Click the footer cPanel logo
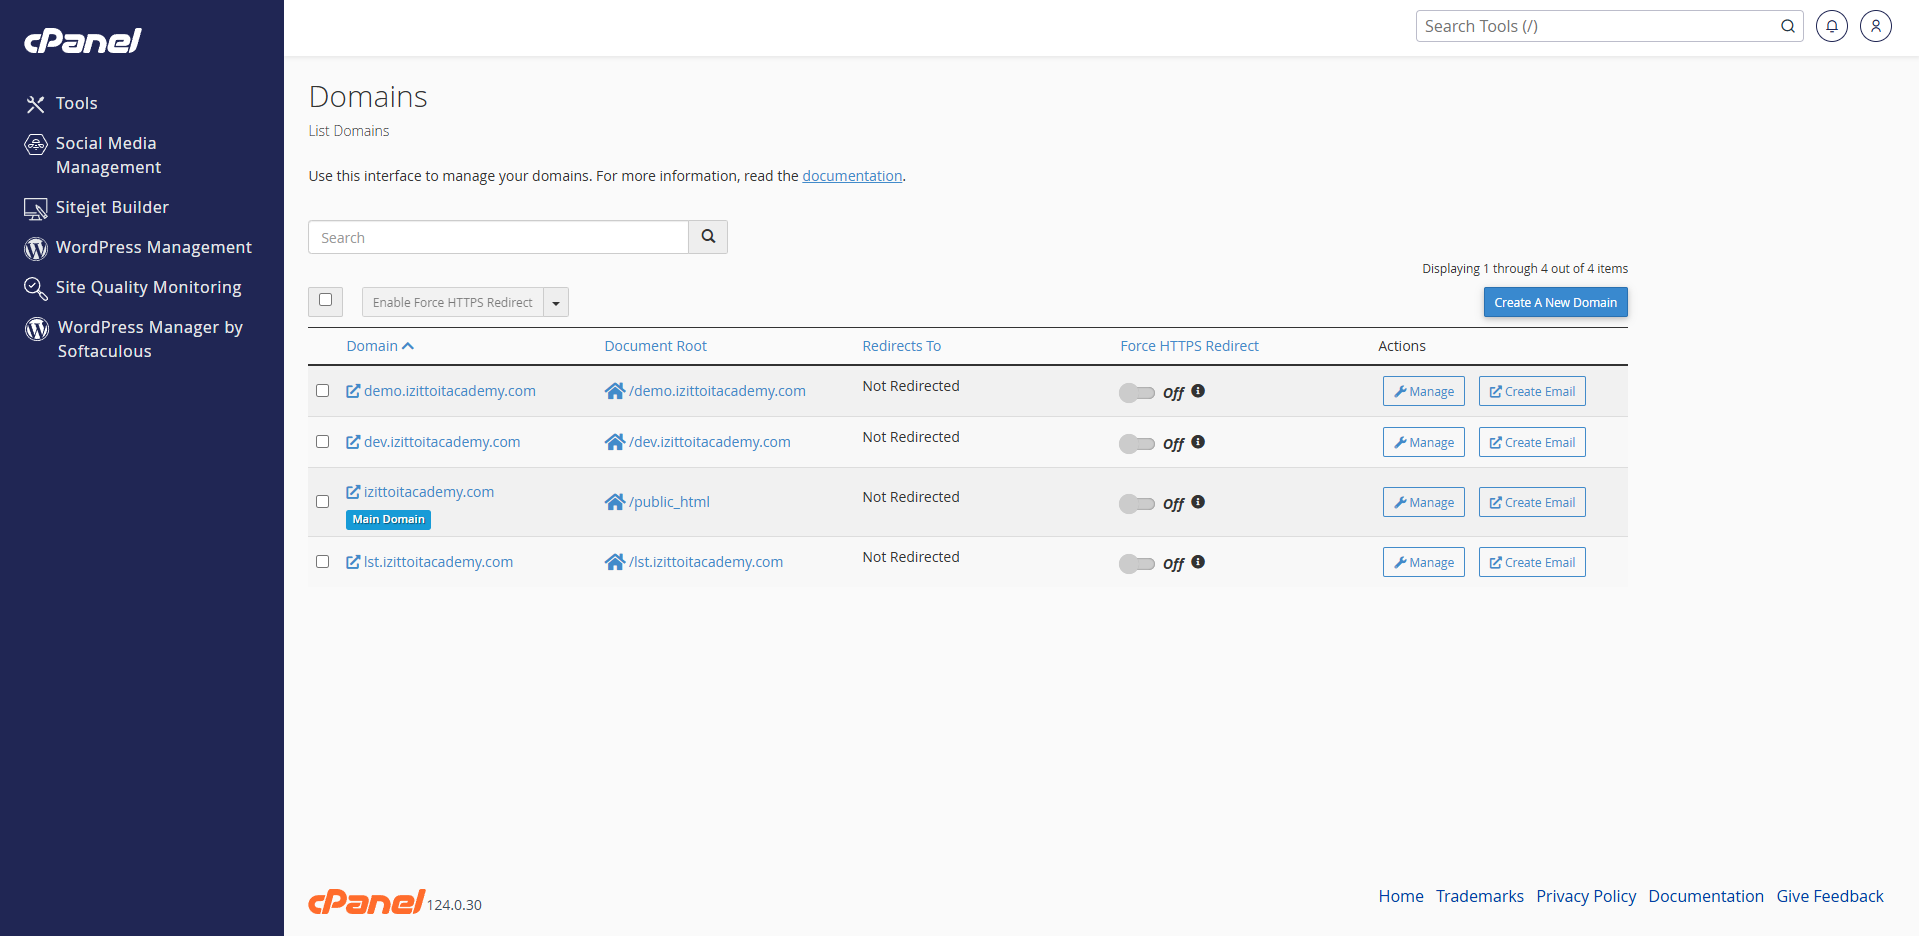Image resolution: width=1919 pixels, height=936 pixels. pos(366,902)
